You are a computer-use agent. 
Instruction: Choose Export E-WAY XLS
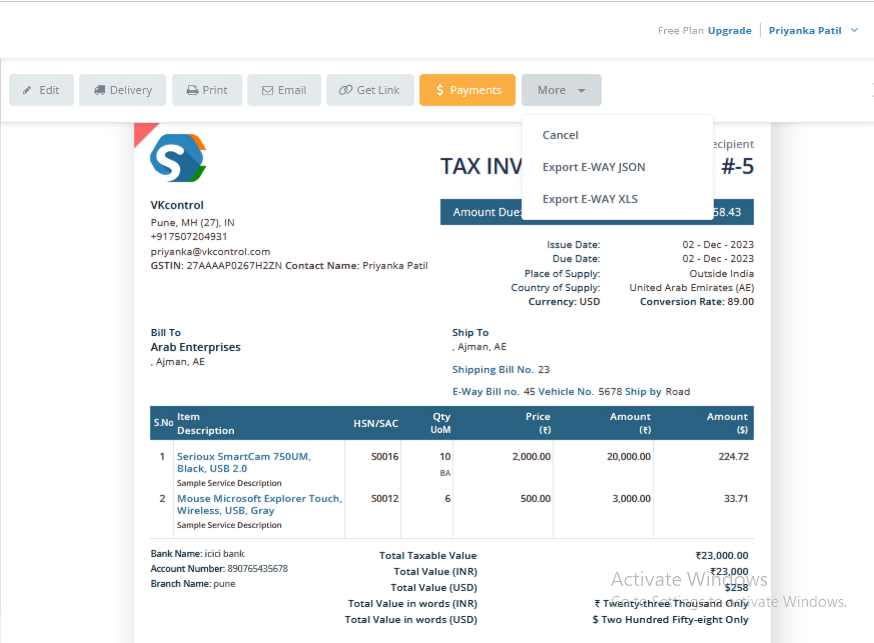pyautogui.click(x=588, y=198)
